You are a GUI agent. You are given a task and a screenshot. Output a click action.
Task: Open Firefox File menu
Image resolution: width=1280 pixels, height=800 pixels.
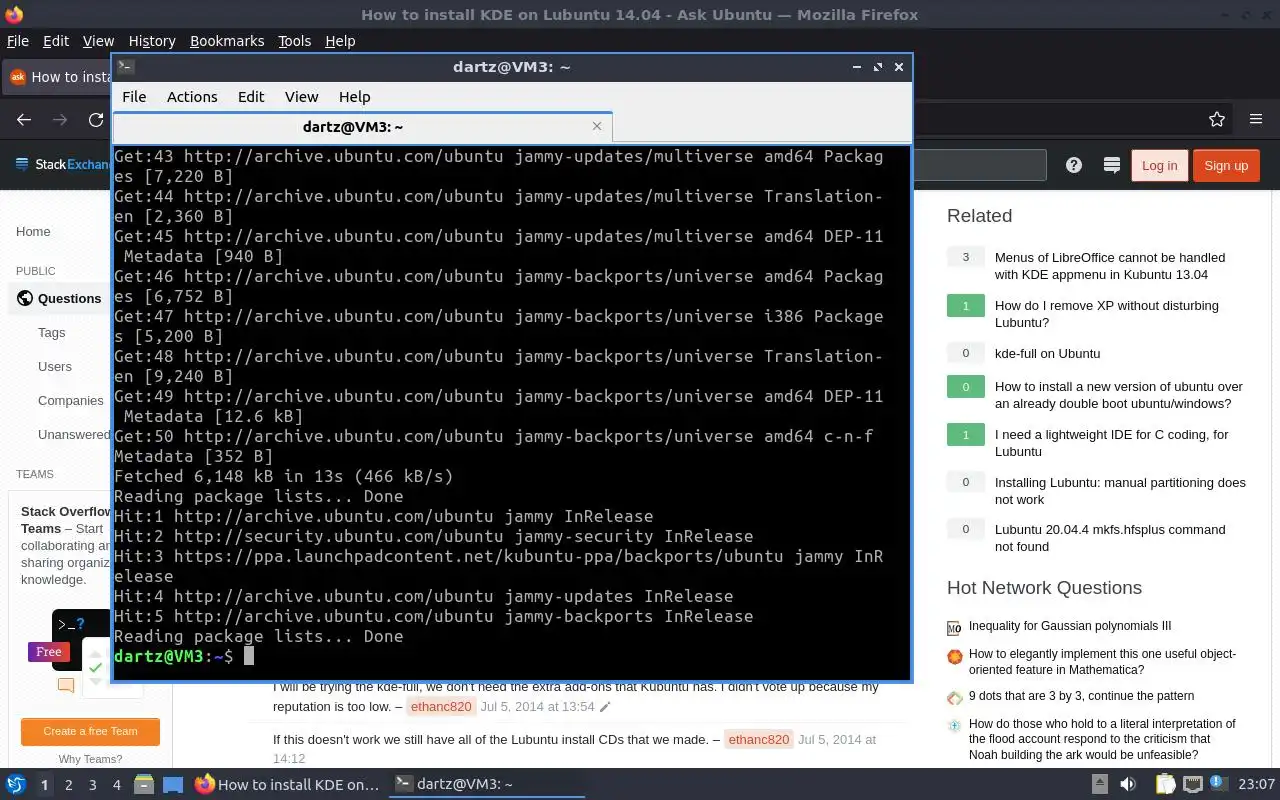[18, 41]
